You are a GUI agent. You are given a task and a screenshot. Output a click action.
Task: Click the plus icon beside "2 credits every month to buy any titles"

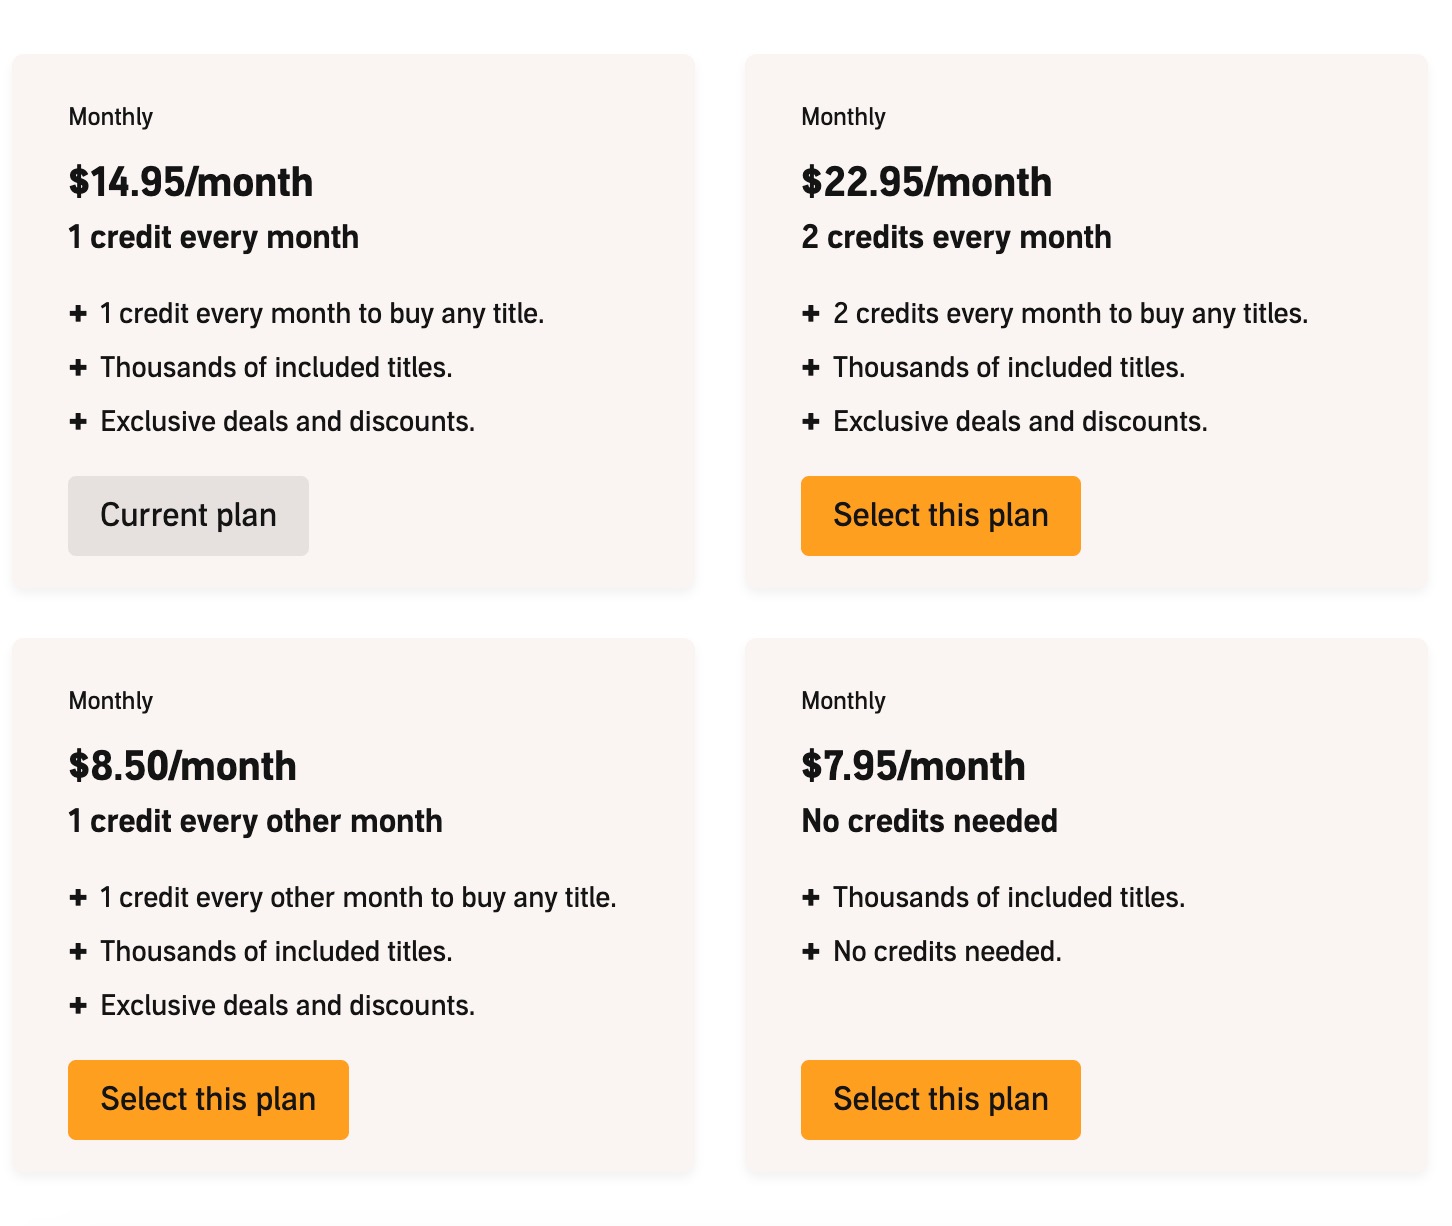tap(811, 314)
